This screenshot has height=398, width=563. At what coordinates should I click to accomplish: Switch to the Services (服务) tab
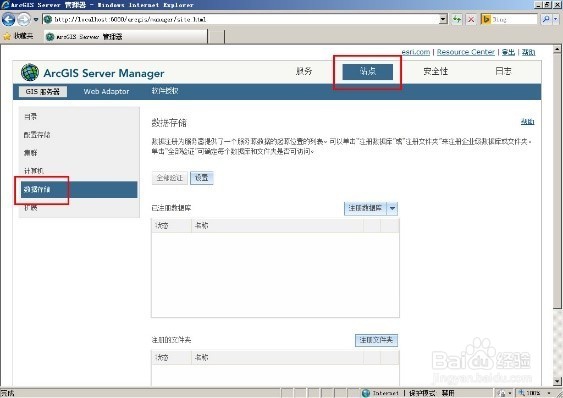pyautogui.click(x=304, y=71)
